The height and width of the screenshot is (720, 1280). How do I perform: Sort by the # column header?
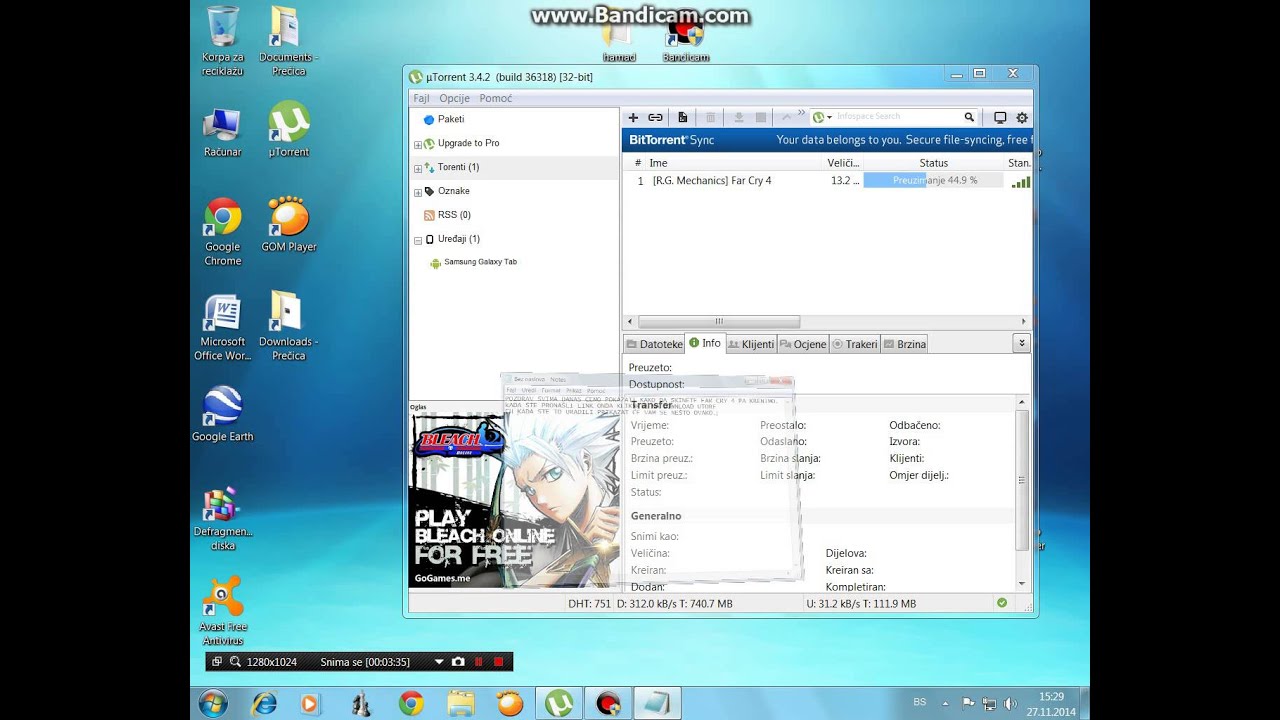pos(637,163)
